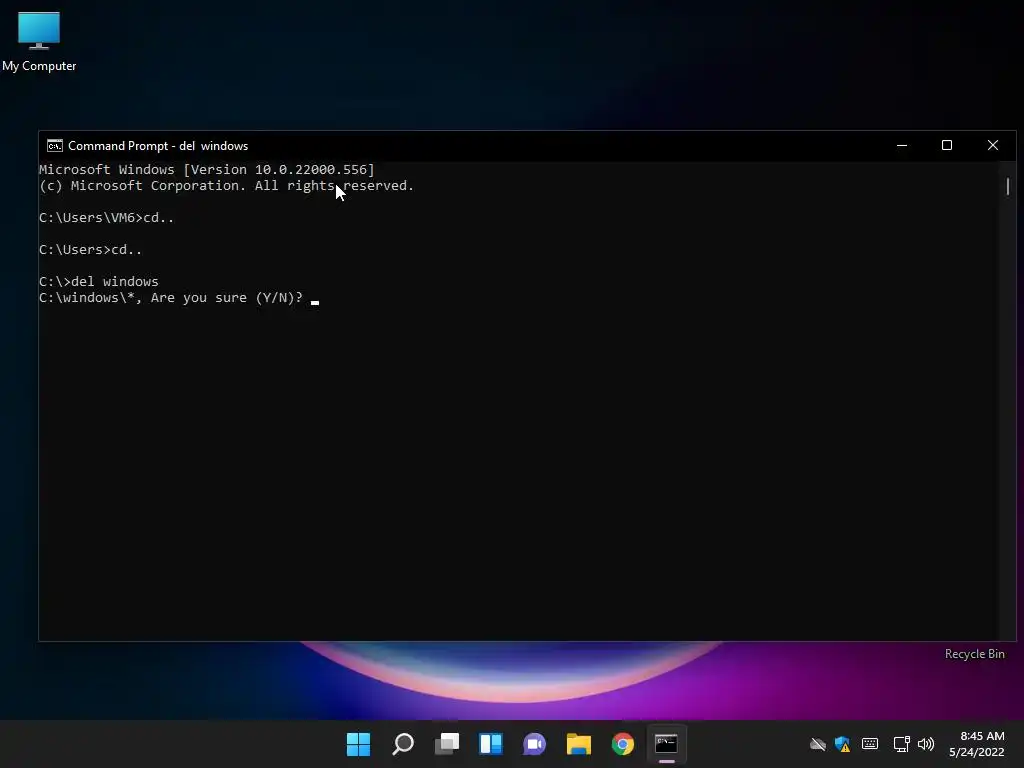
Task: Click the Microsoft Corporation copyright line
Action: (x=226, y=185)
